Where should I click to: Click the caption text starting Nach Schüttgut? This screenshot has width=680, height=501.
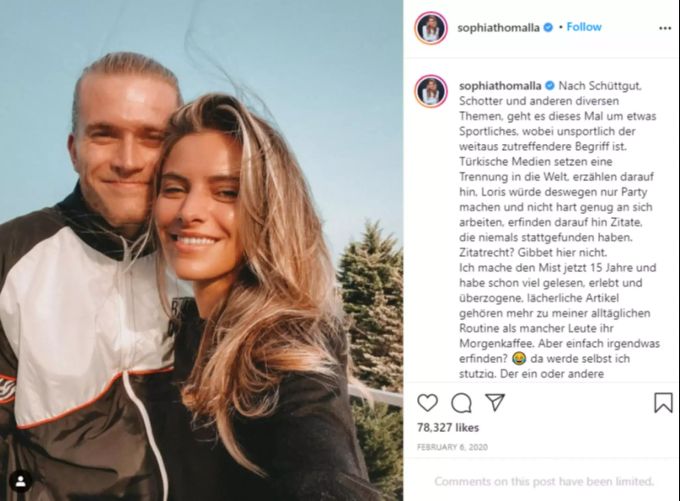coord(559,229)
